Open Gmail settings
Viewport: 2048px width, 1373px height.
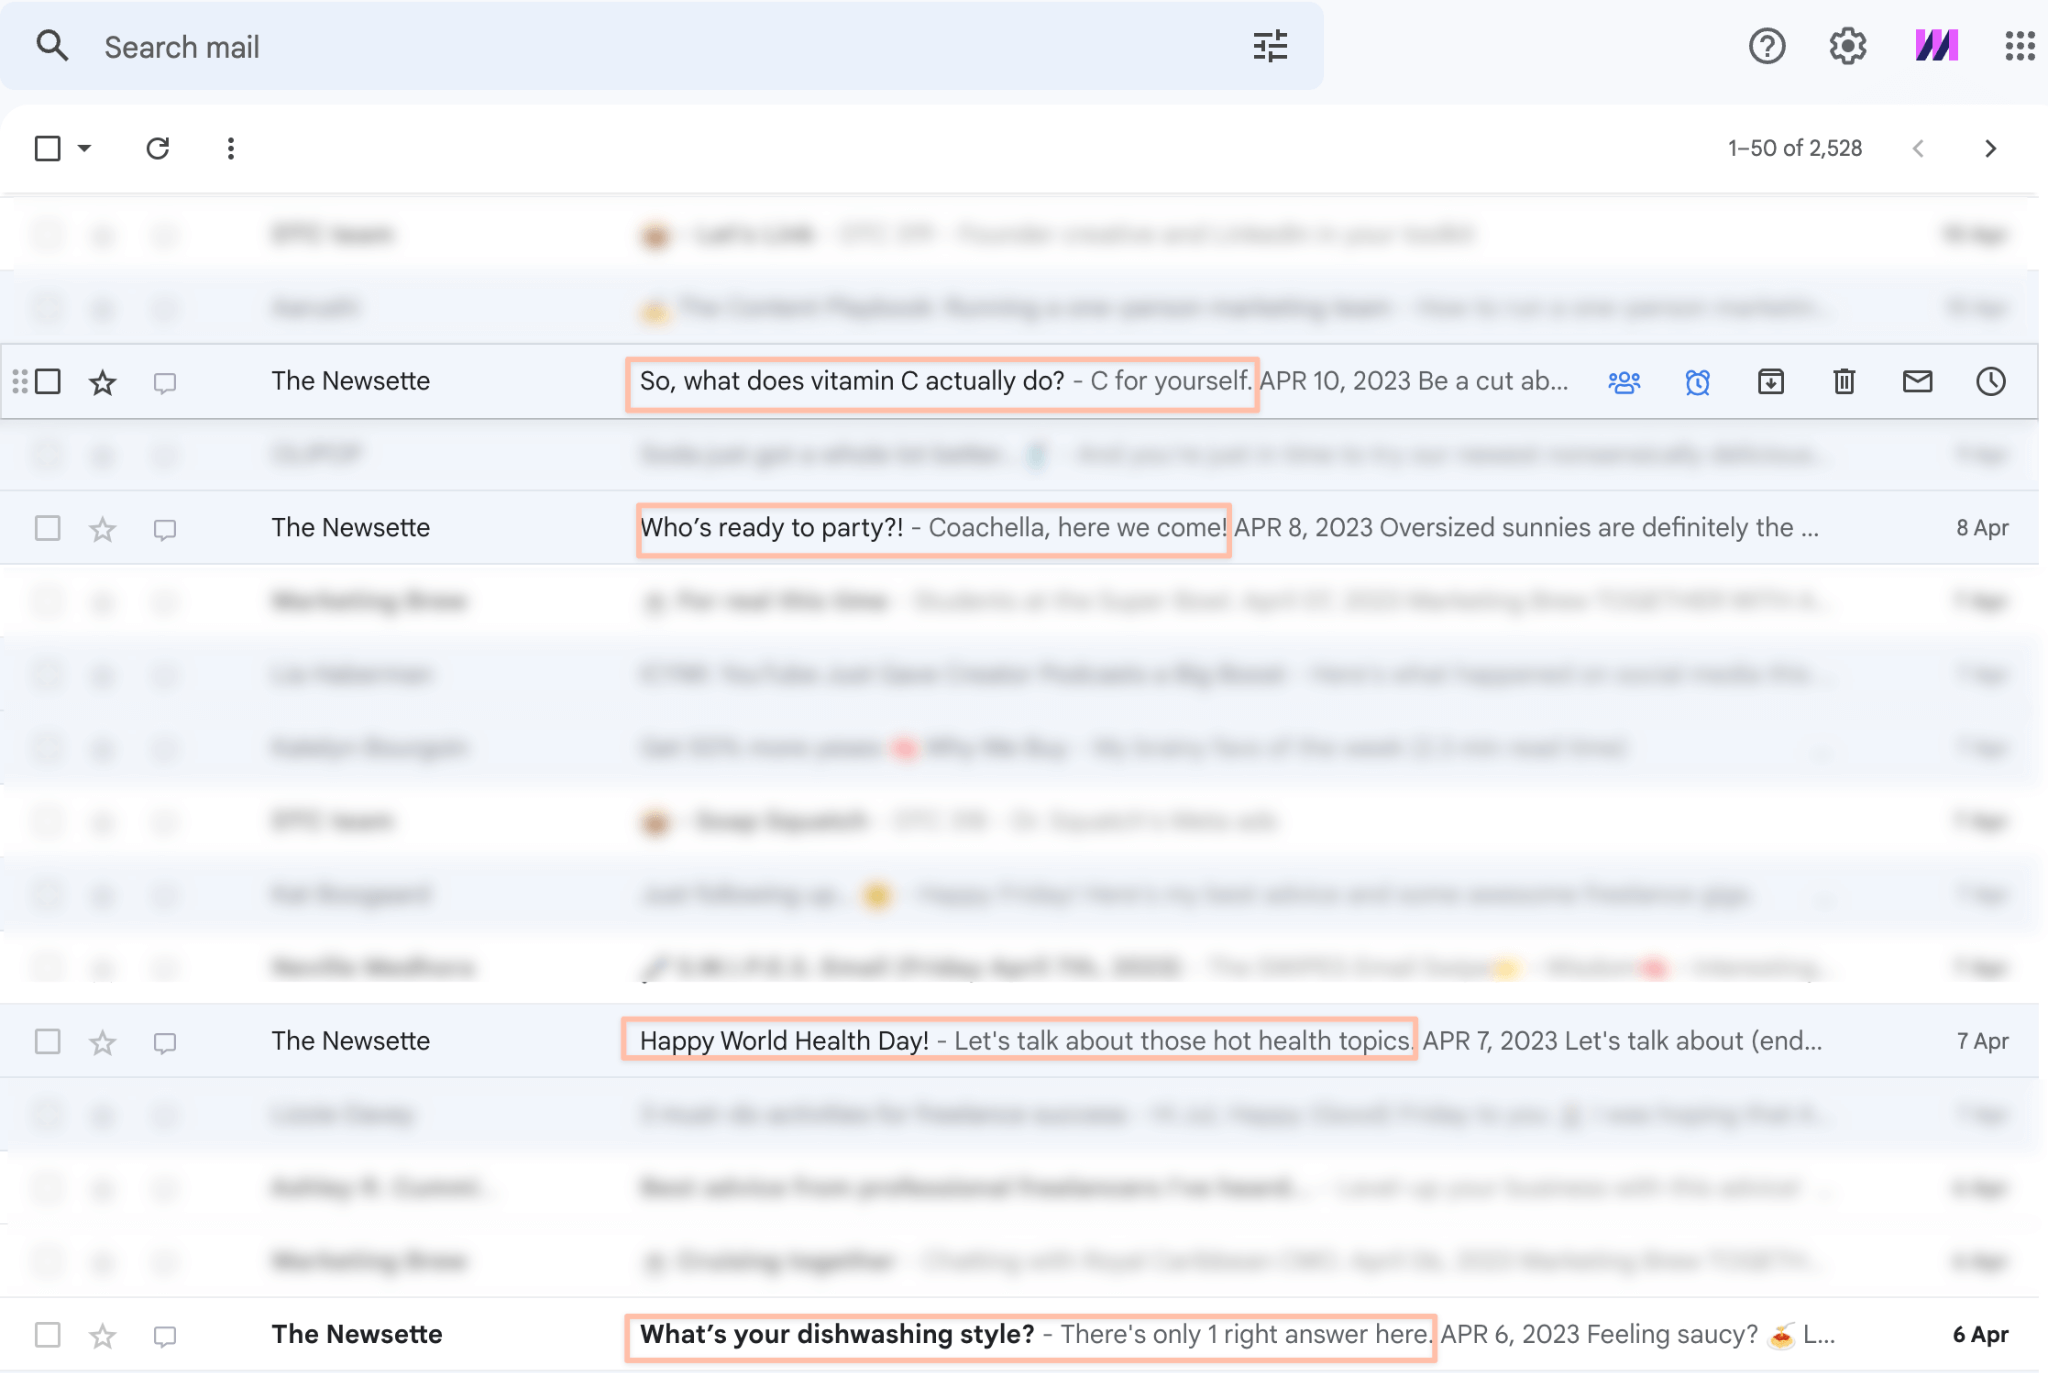[1847, 46]
